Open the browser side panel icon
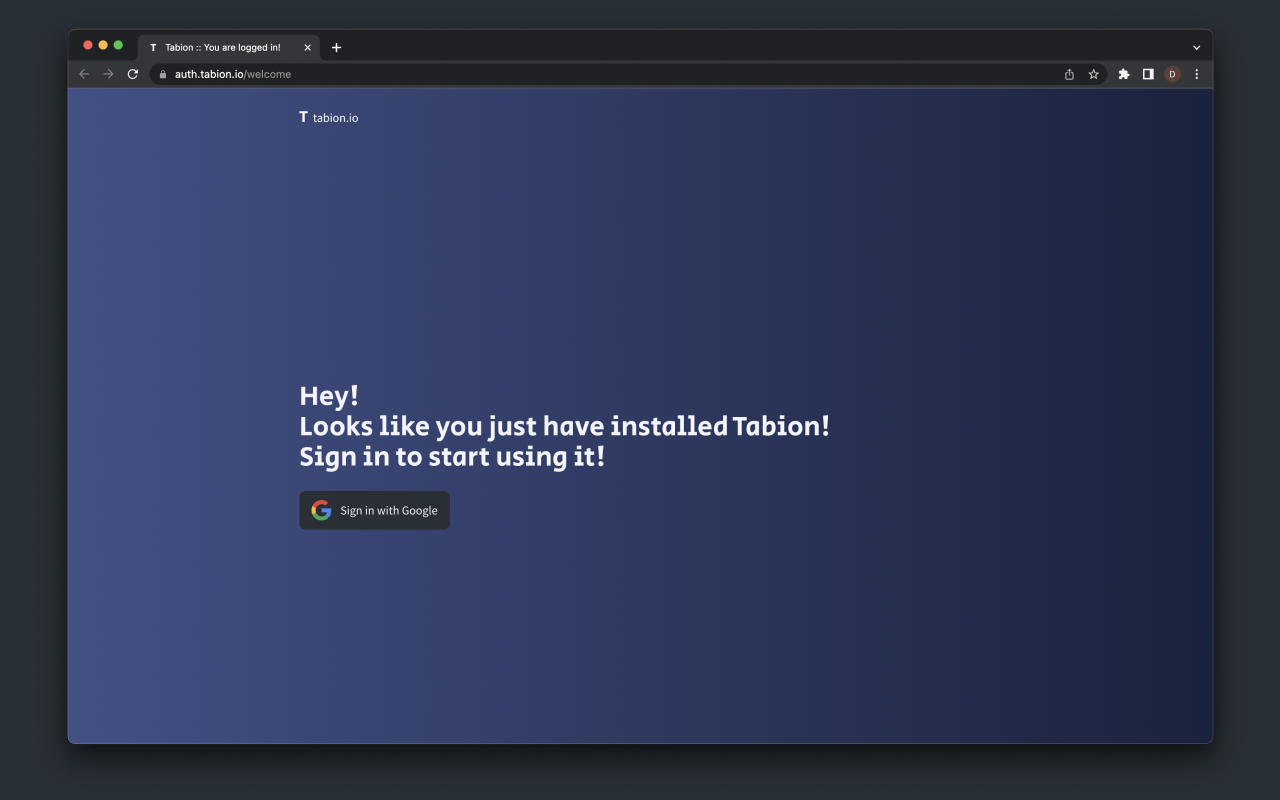 pyautogui.click(x=1147, y=74)
